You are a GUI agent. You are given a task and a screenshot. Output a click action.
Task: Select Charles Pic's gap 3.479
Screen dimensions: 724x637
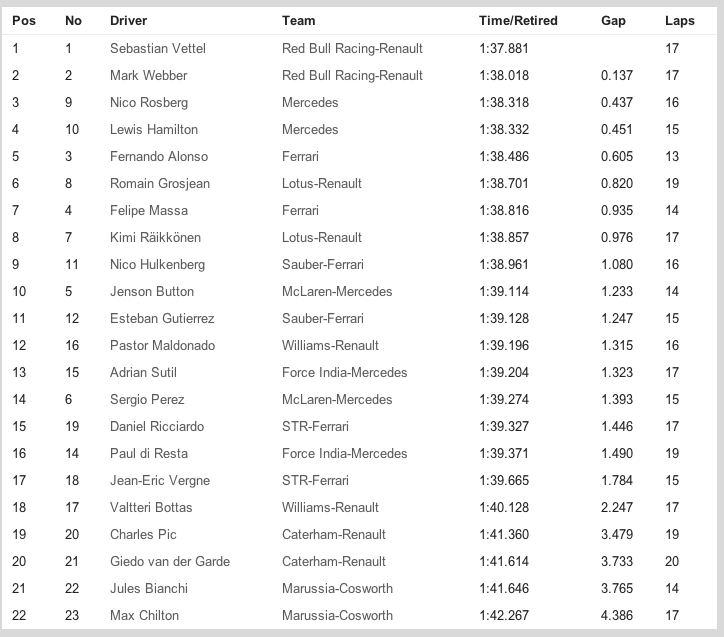tap(616, 534)
